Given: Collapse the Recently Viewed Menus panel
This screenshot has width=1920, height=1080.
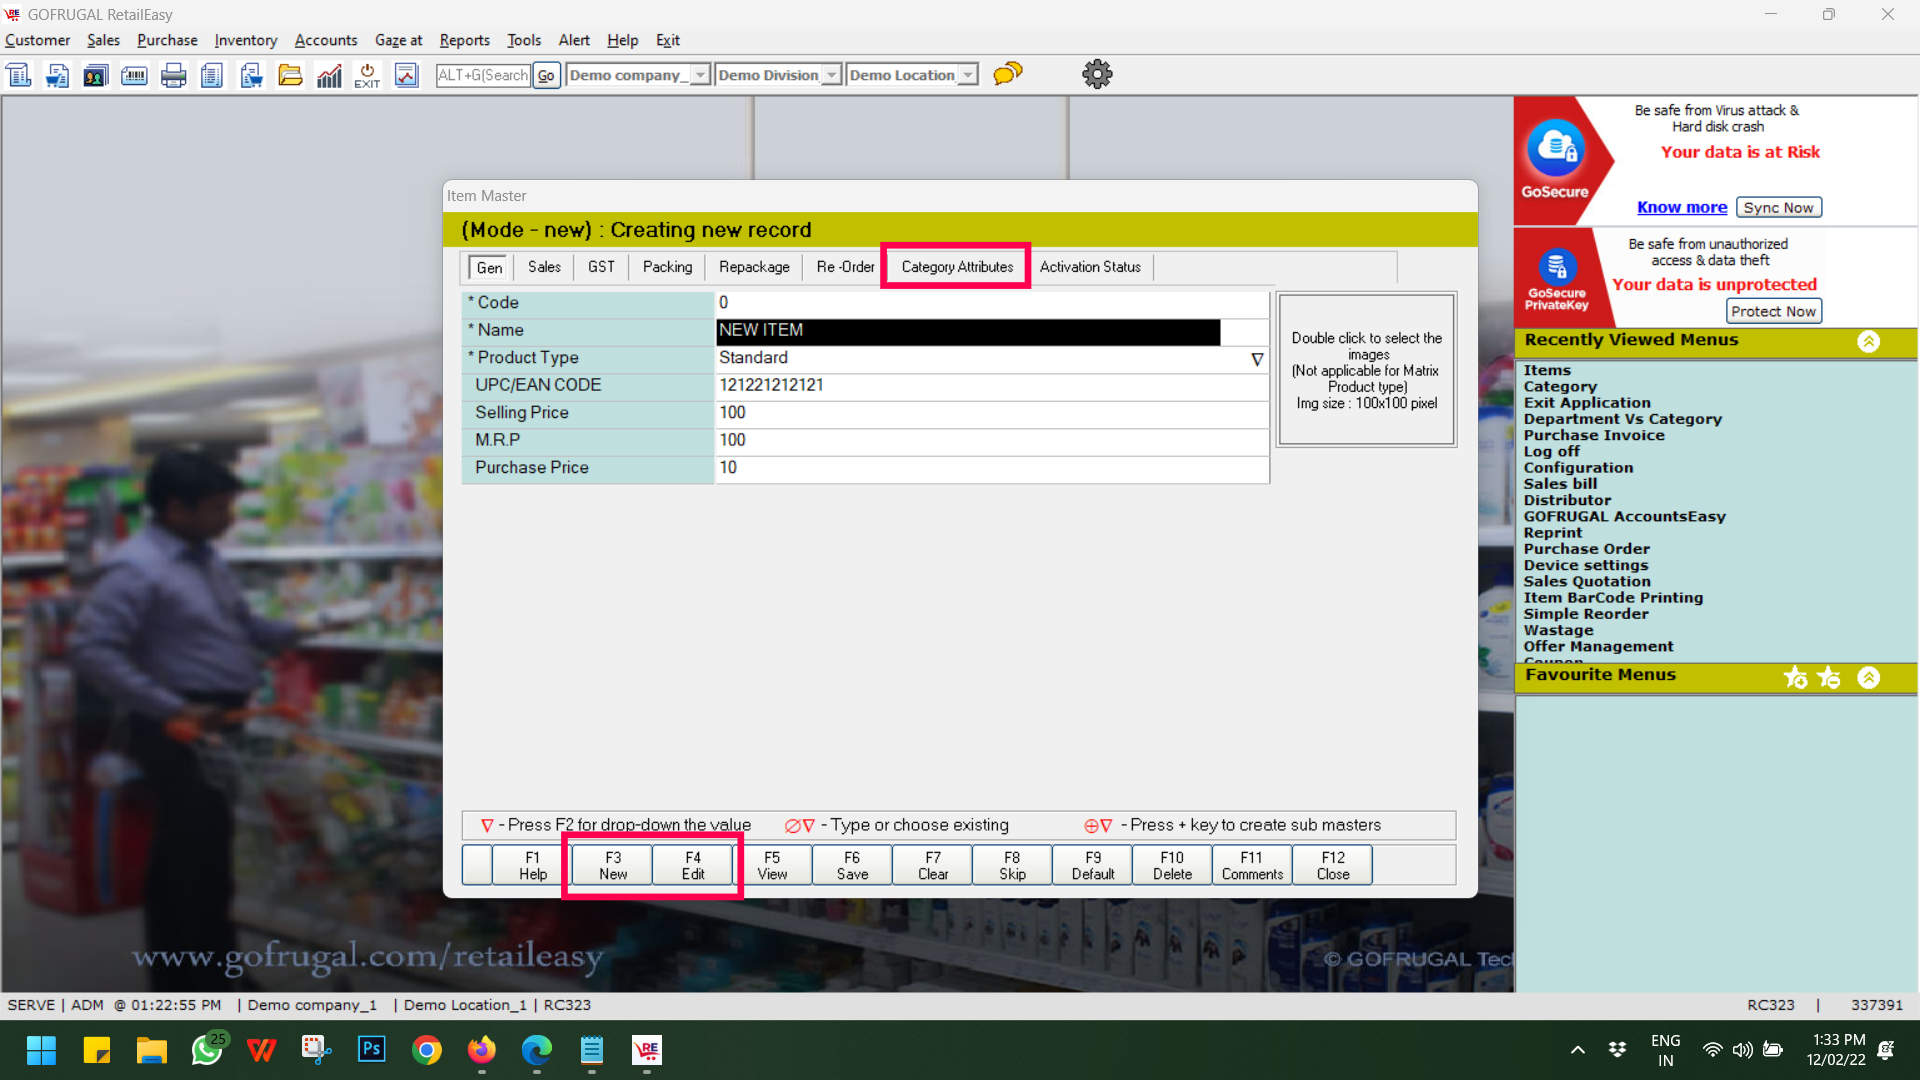Looking at the screenshot, I should (x=1868, y=341).
